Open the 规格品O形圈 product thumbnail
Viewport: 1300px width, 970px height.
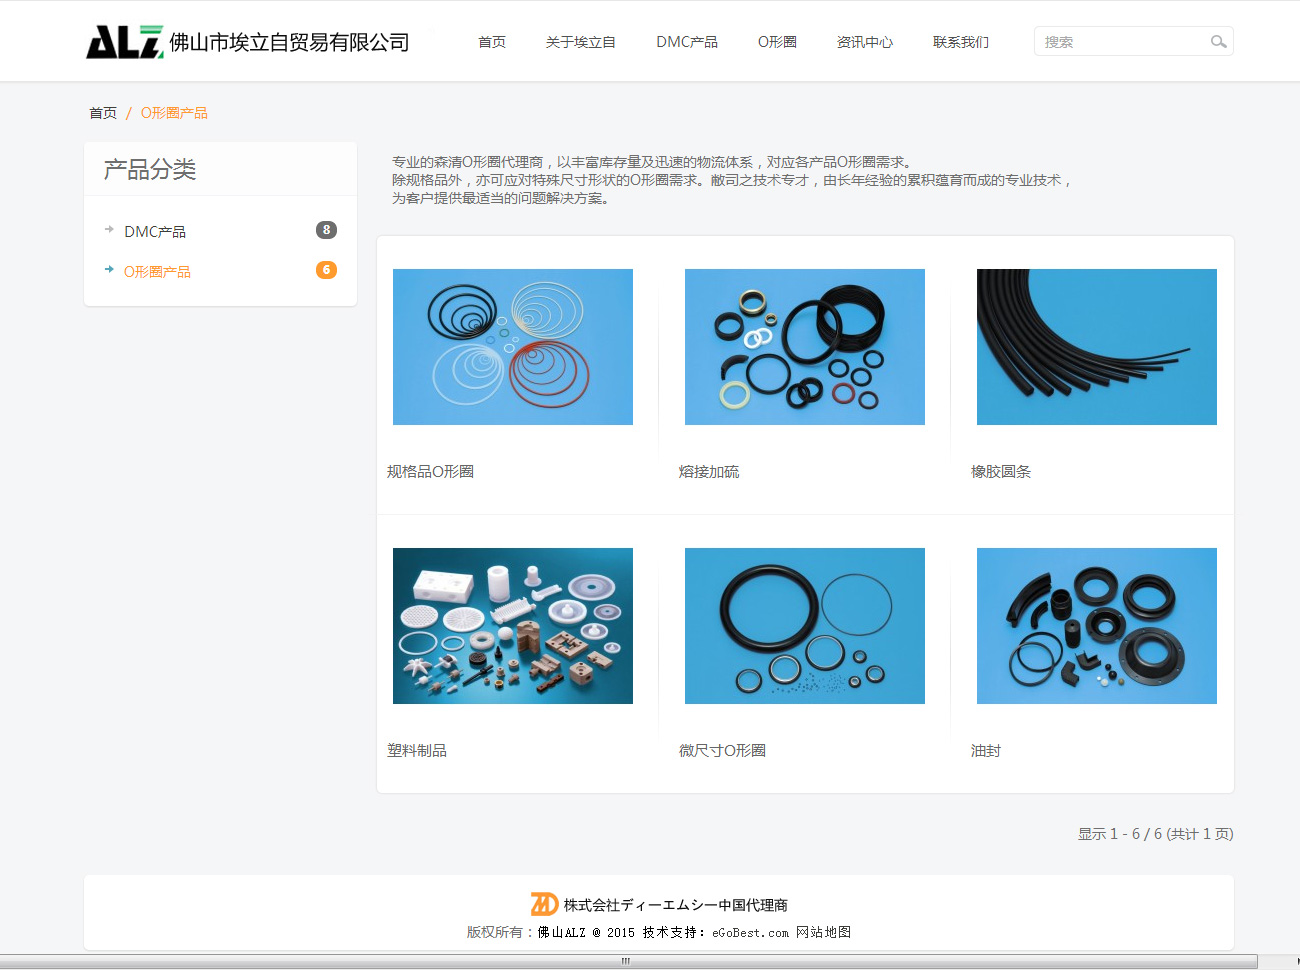point(513,347)
